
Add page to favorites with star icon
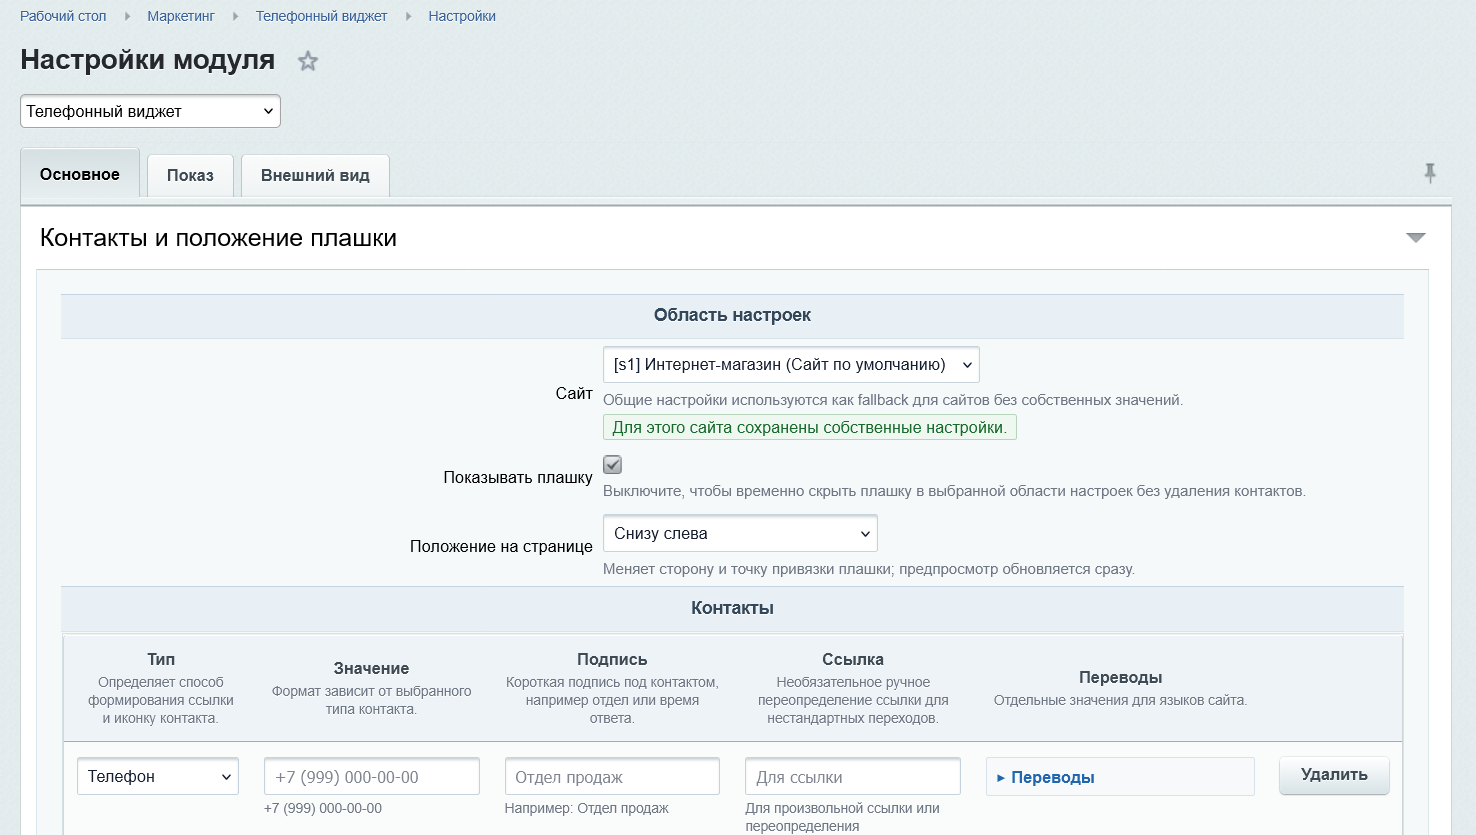click(308, 61)
